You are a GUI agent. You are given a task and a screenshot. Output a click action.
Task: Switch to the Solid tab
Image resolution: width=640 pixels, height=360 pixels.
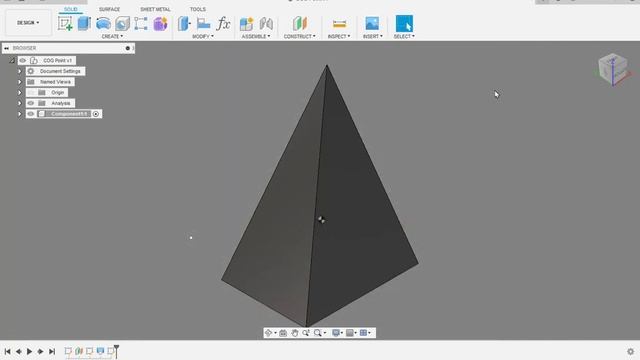point(71,9)
